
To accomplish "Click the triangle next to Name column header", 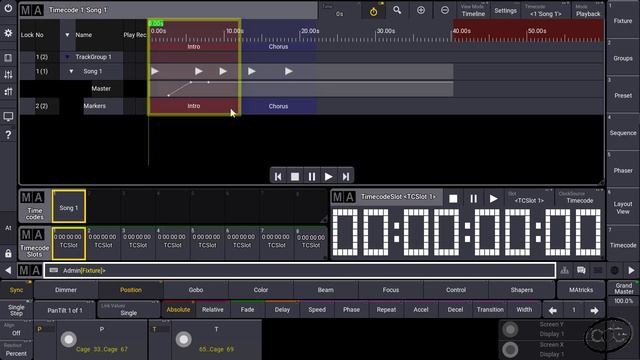I will [67, 35].
